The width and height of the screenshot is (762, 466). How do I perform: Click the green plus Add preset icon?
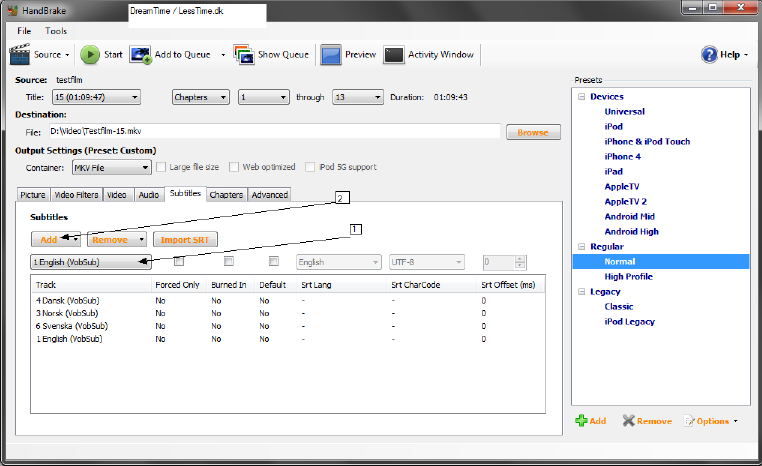[x=581, y=421]
